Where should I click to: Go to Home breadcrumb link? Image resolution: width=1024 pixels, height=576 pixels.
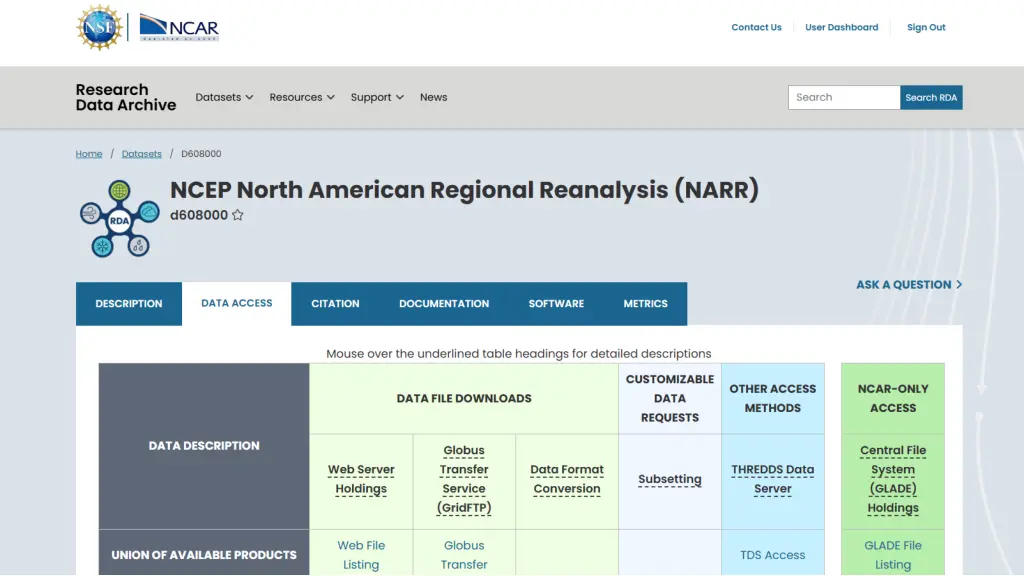point(89,154)
